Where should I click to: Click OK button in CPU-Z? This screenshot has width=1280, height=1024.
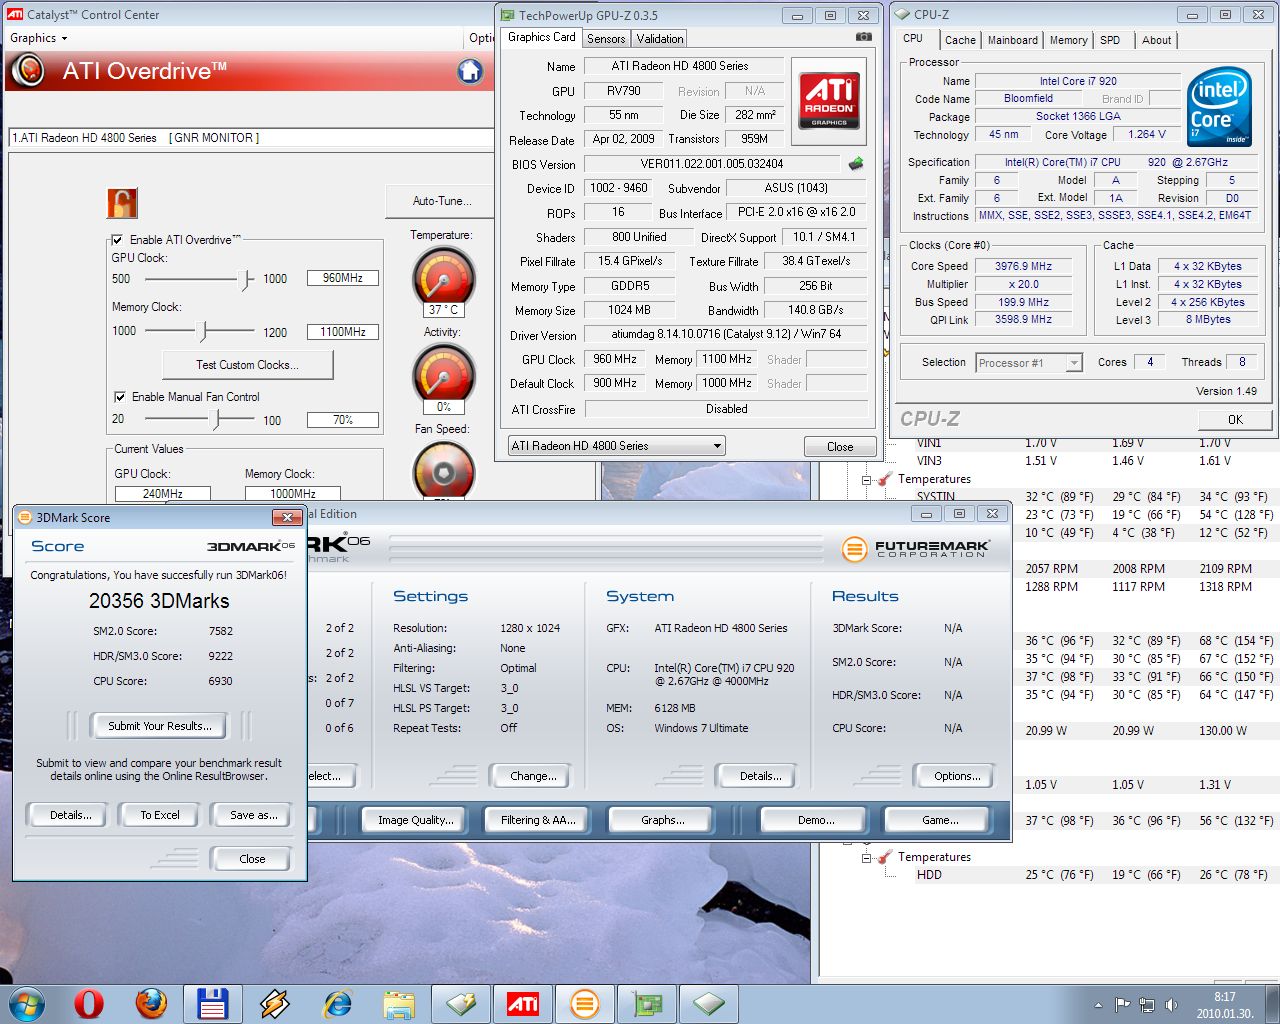(1235, 419)
